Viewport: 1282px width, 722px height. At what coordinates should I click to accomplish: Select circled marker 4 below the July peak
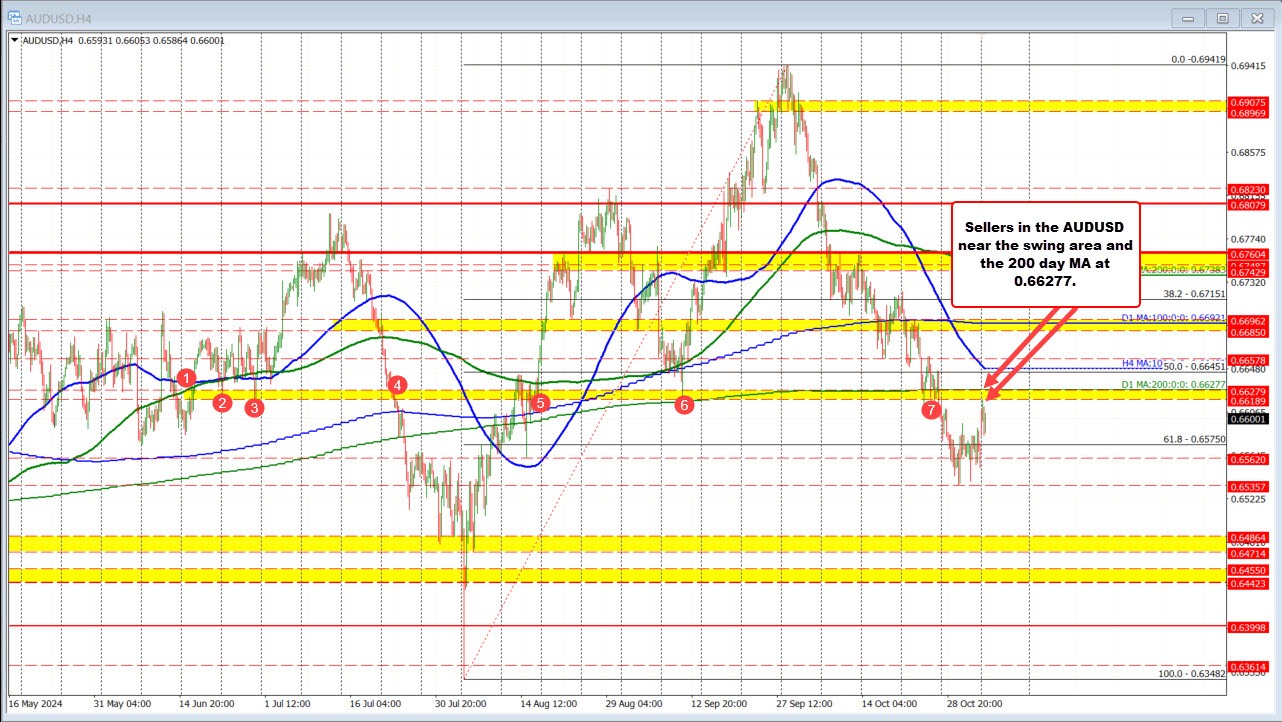(397, 384)
